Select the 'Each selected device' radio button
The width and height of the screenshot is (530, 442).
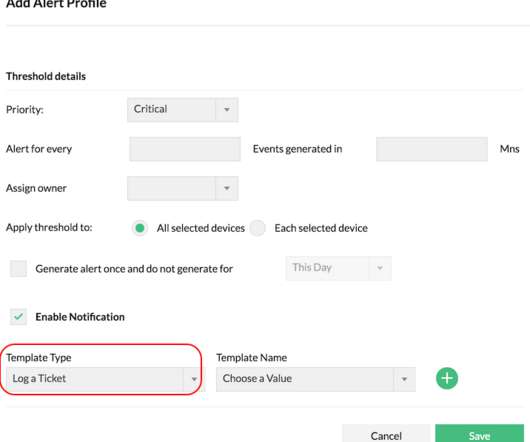point(258,228)
